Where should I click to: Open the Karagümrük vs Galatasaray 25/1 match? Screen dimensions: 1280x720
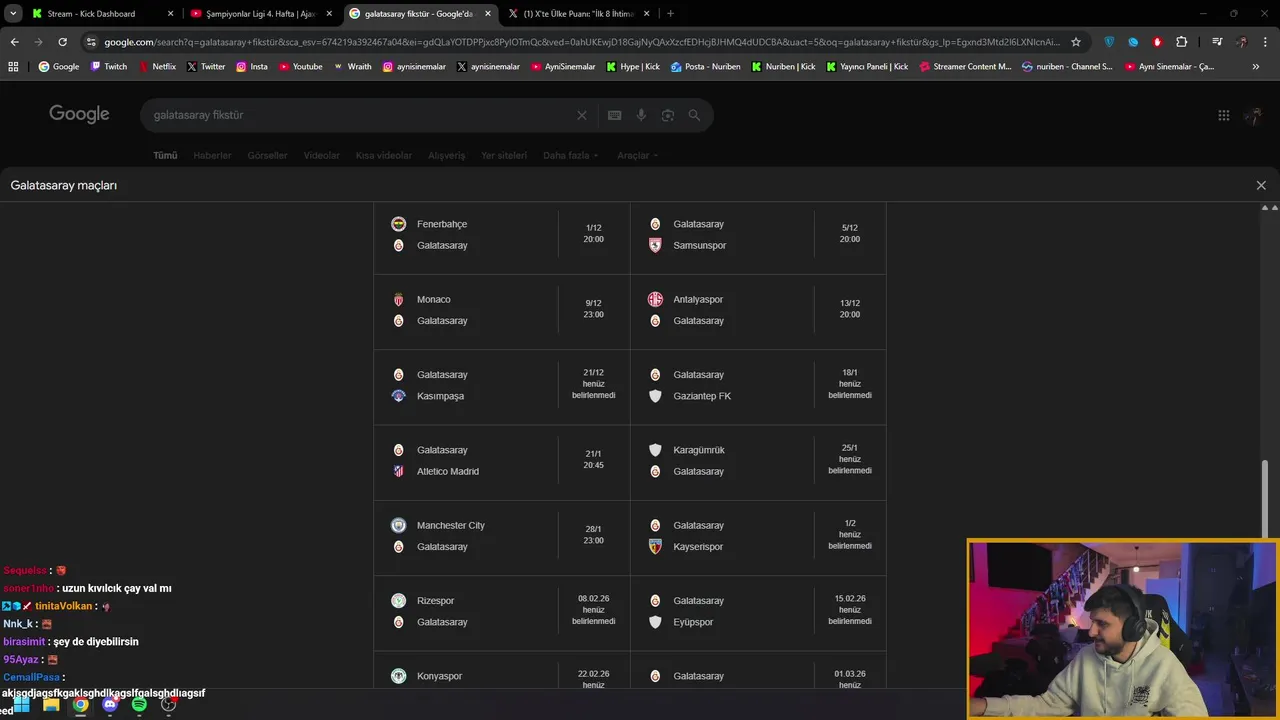[x=758, y=461]
